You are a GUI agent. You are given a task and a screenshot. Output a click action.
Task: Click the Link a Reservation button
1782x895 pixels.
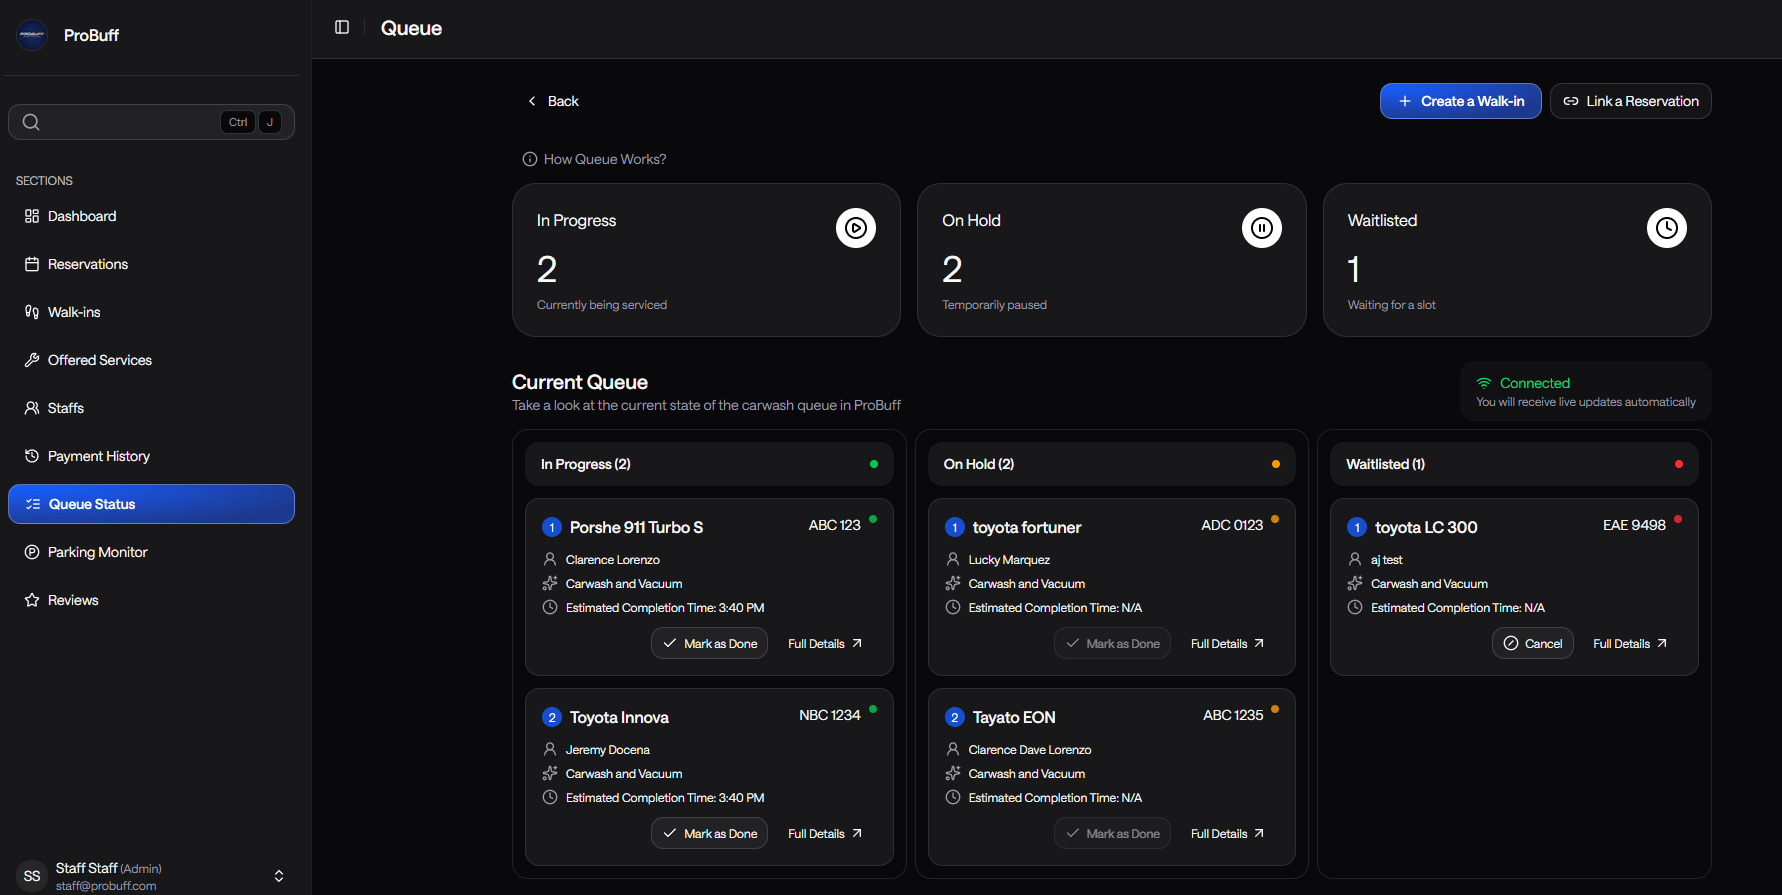click(1630, 101)
